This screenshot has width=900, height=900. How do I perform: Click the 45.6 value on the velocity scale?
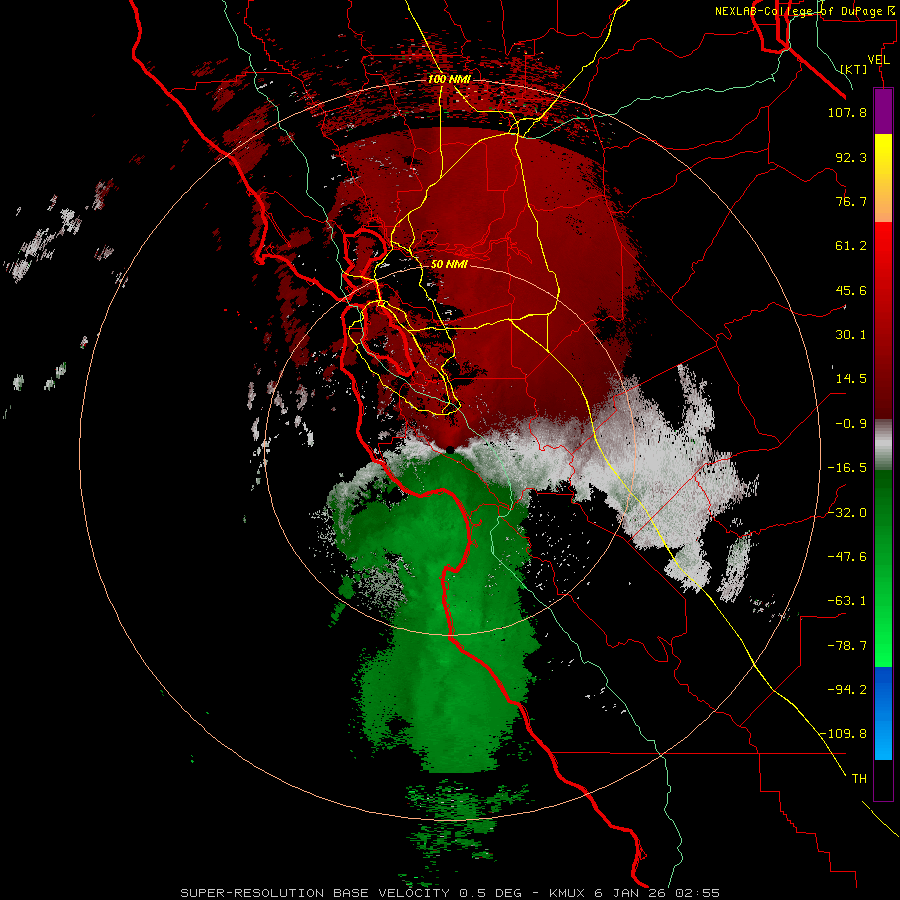click(851, 290)
